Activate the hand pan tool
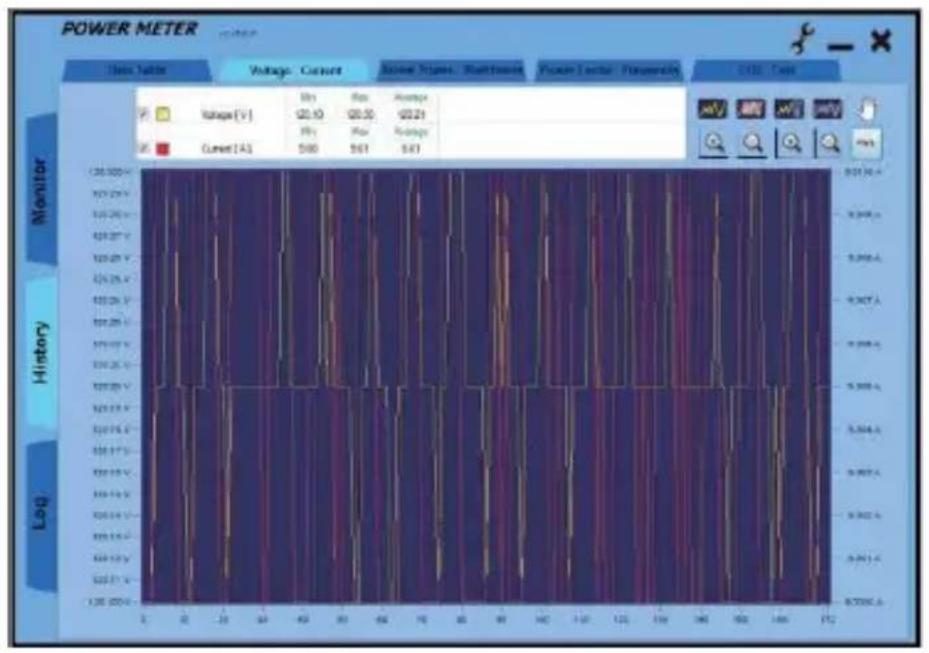 click(x=867, y=110)
